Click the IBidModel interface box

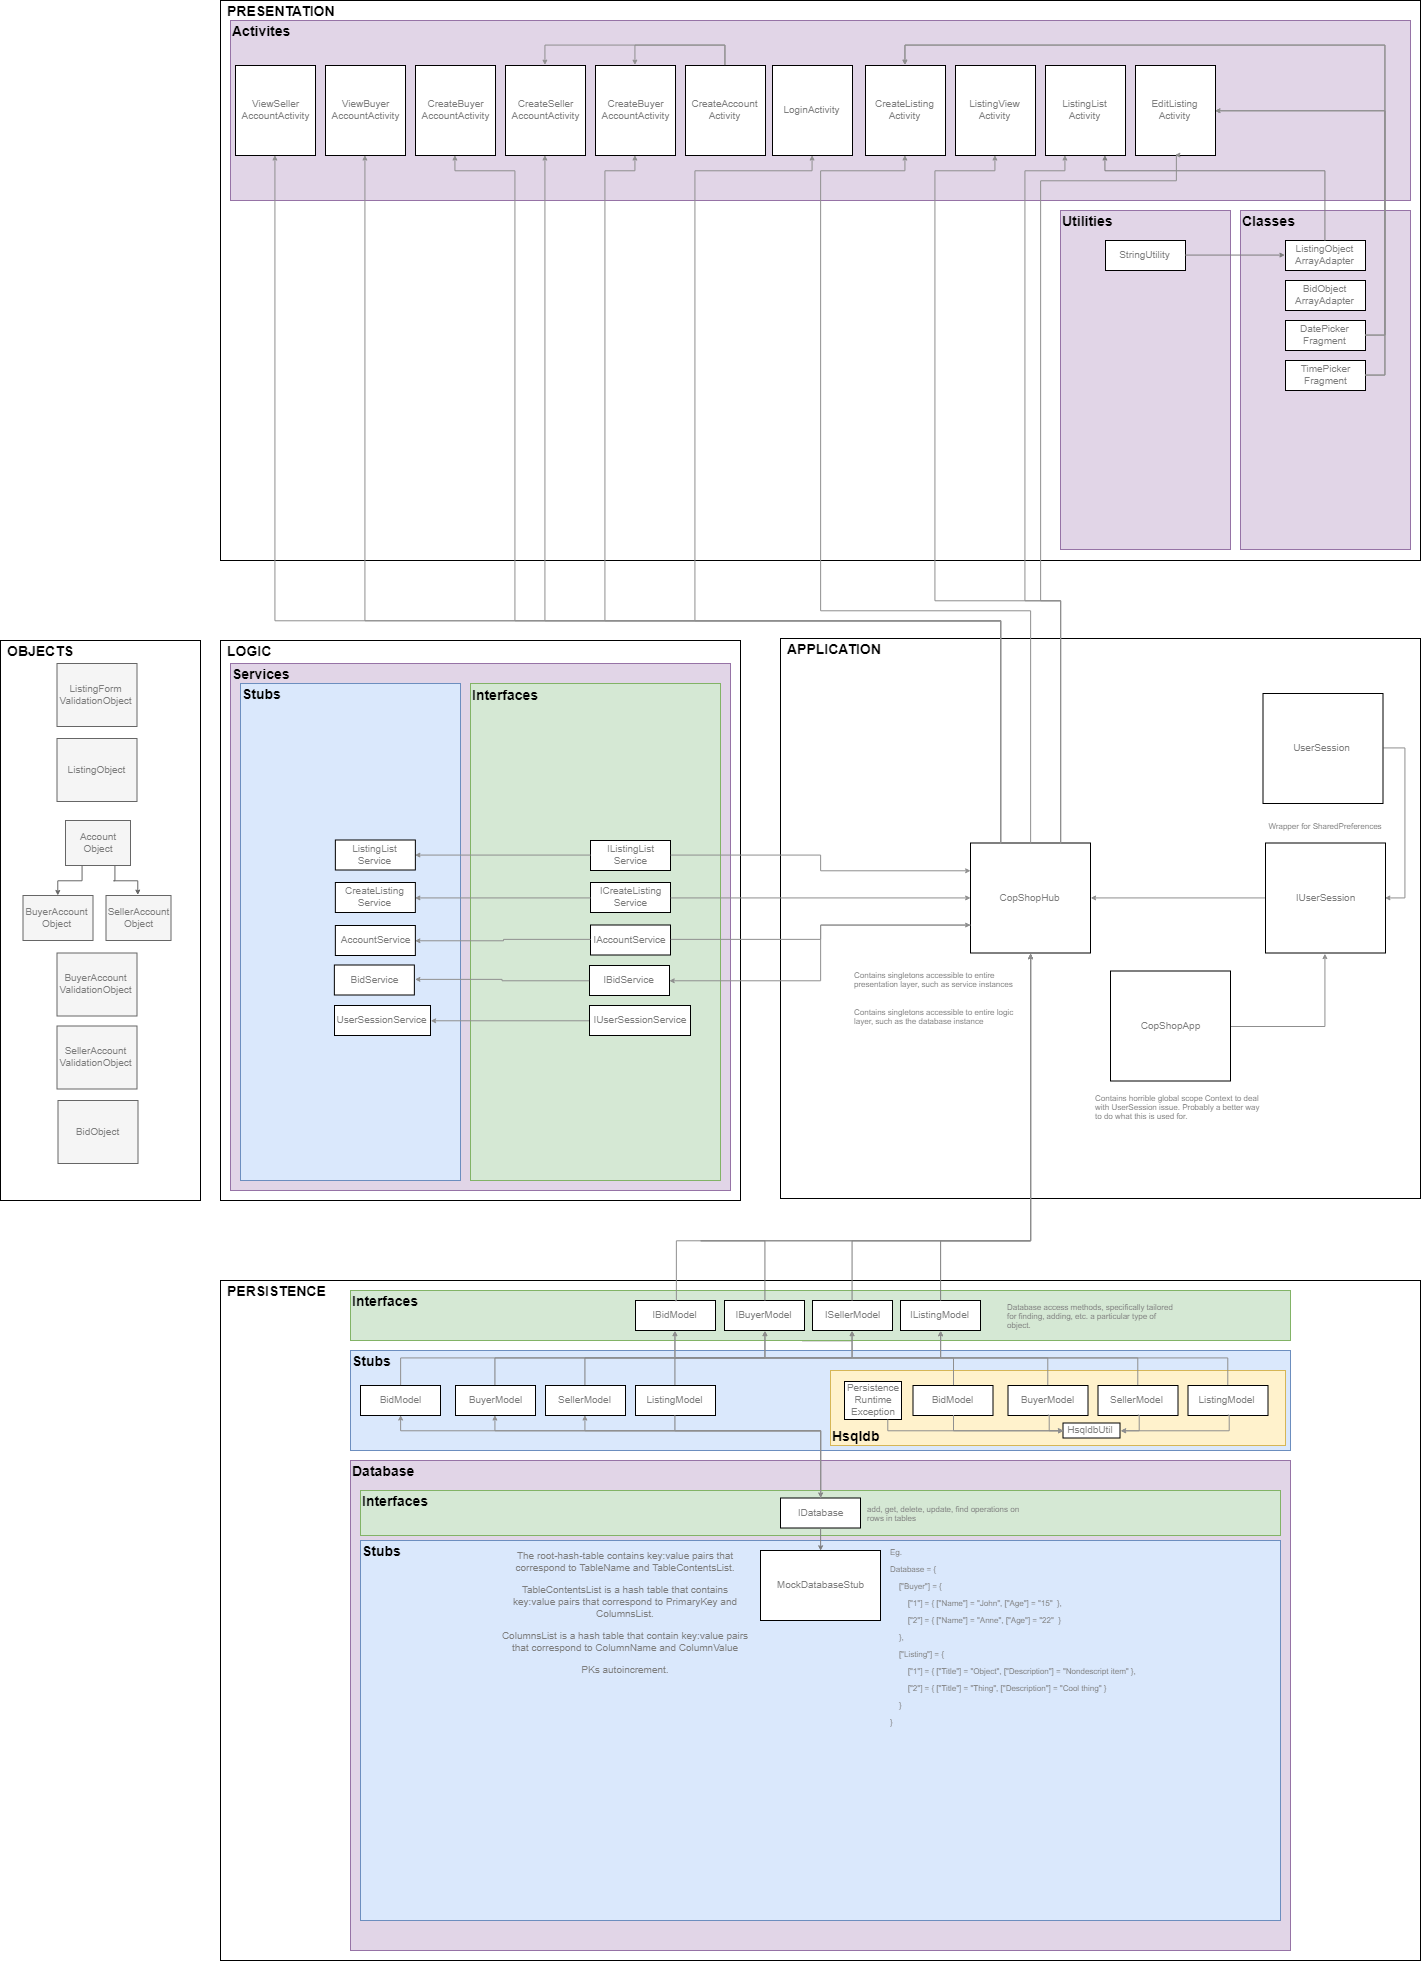click(x=675, y=1315)
